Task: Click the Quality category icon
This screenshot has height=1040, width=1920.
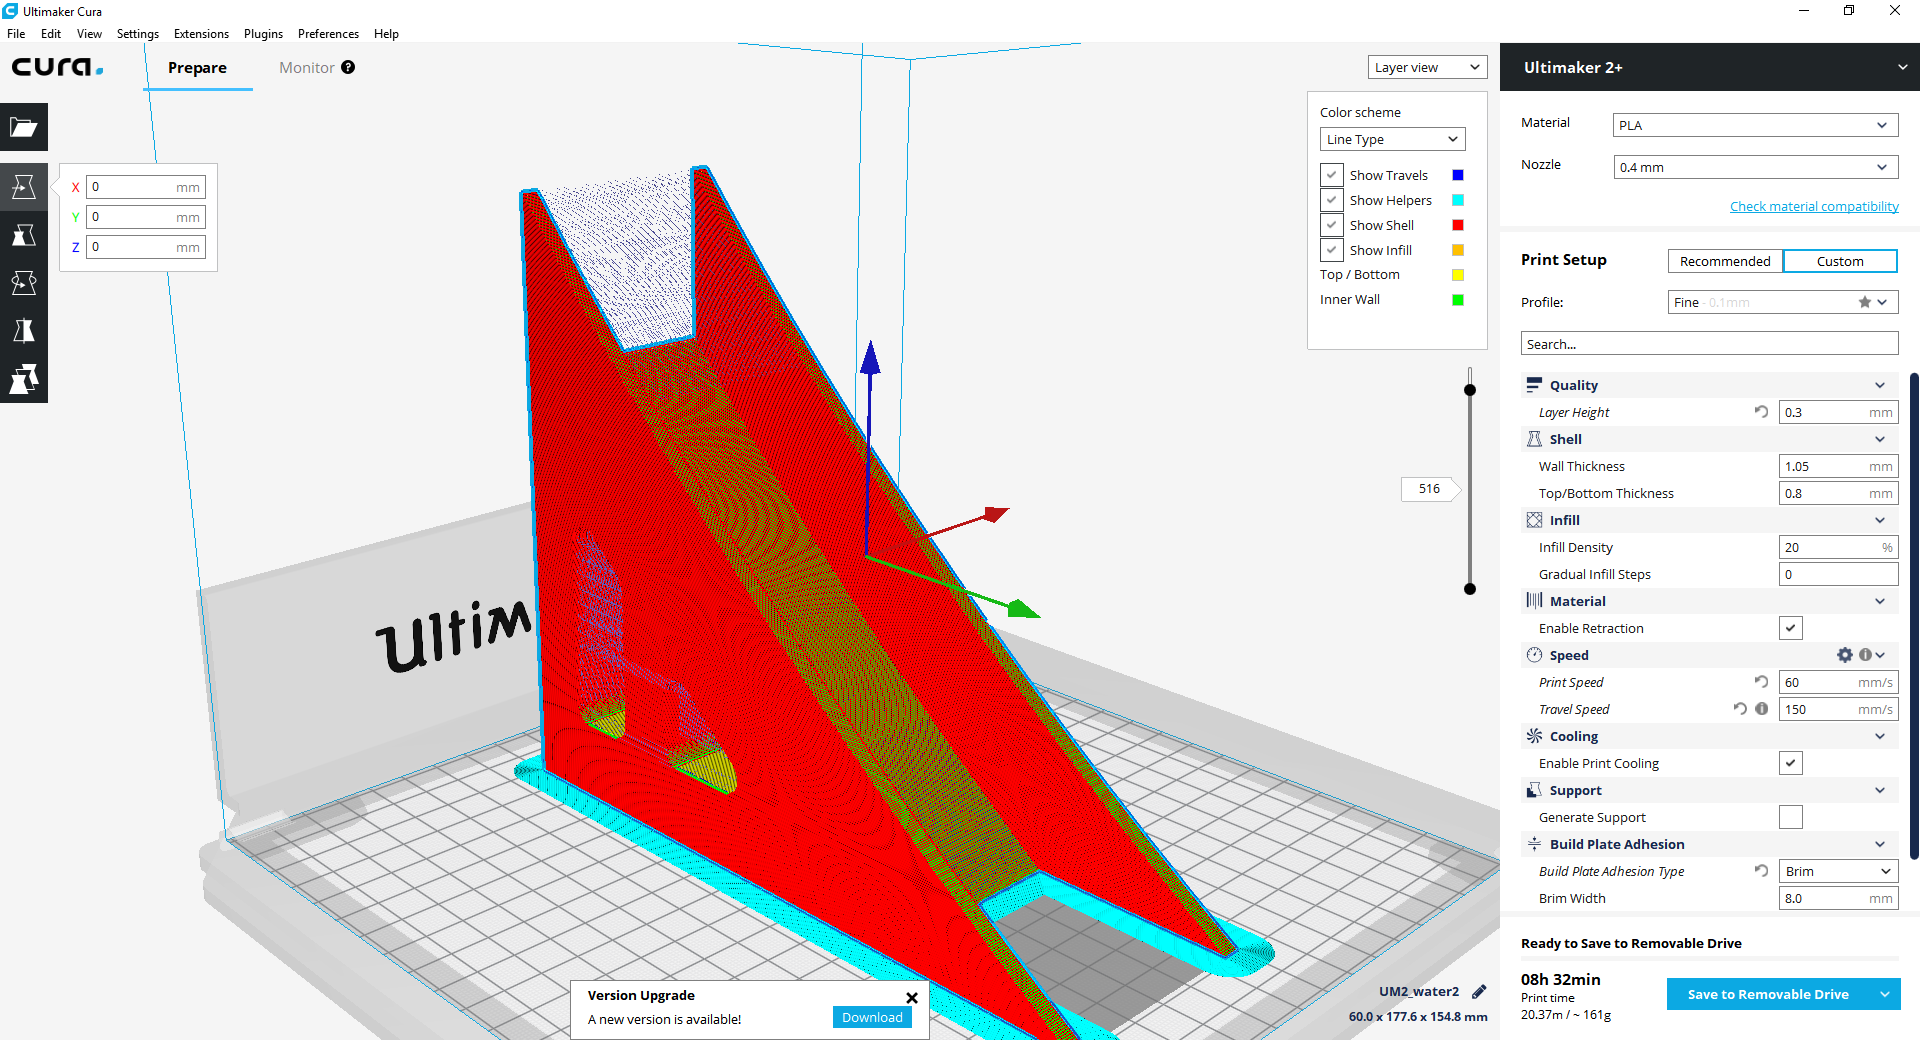Action: [1534, 385]
